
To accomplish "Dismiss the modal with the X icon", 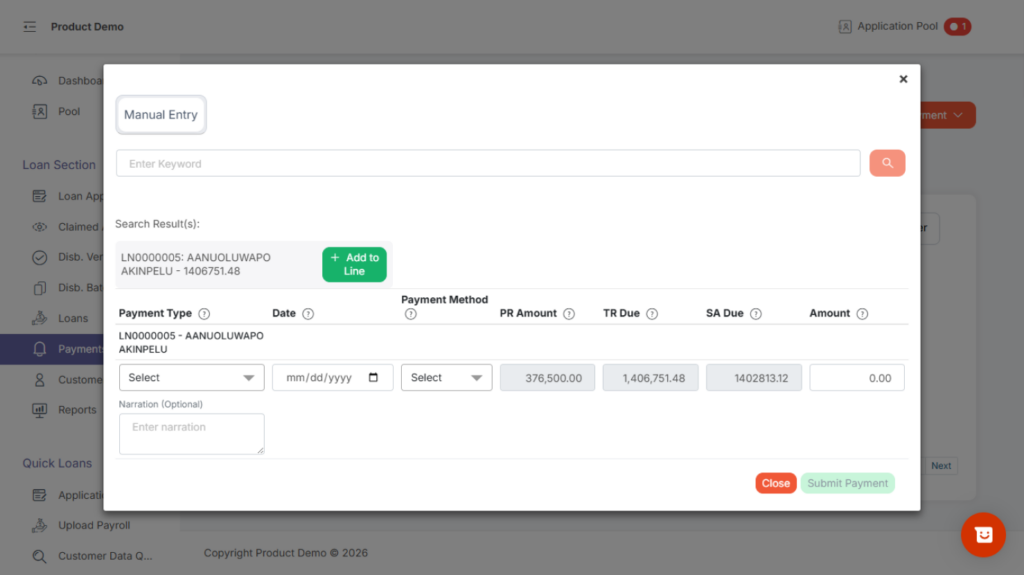I will [903, 79].
